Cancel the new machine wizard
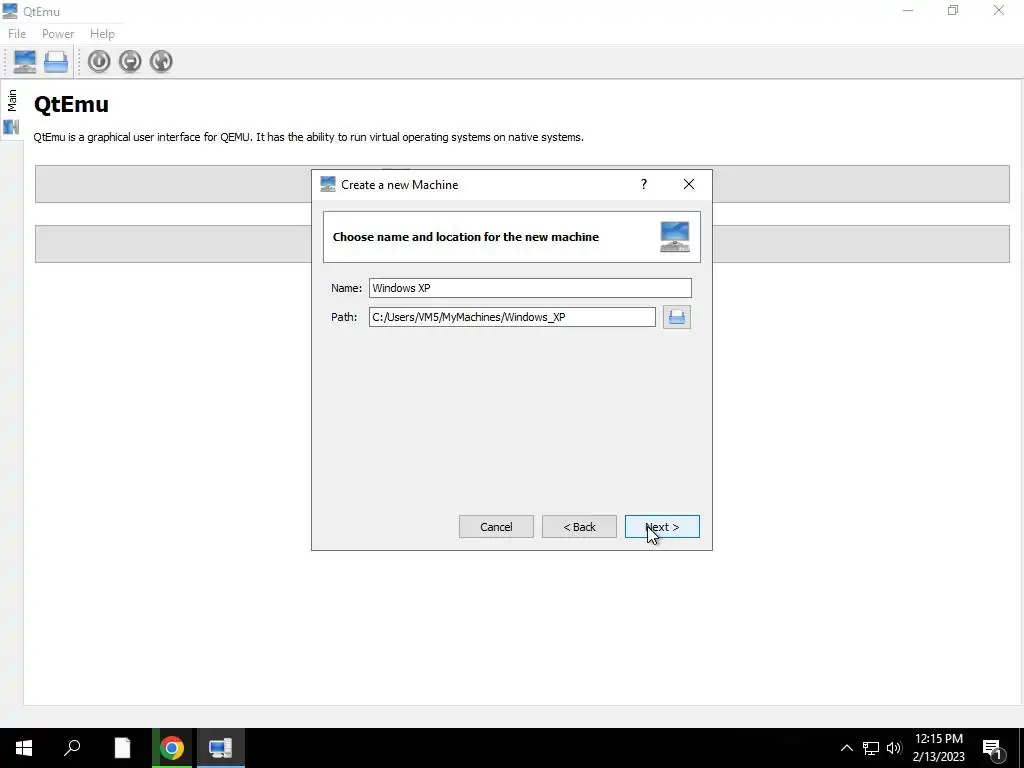 496,527
